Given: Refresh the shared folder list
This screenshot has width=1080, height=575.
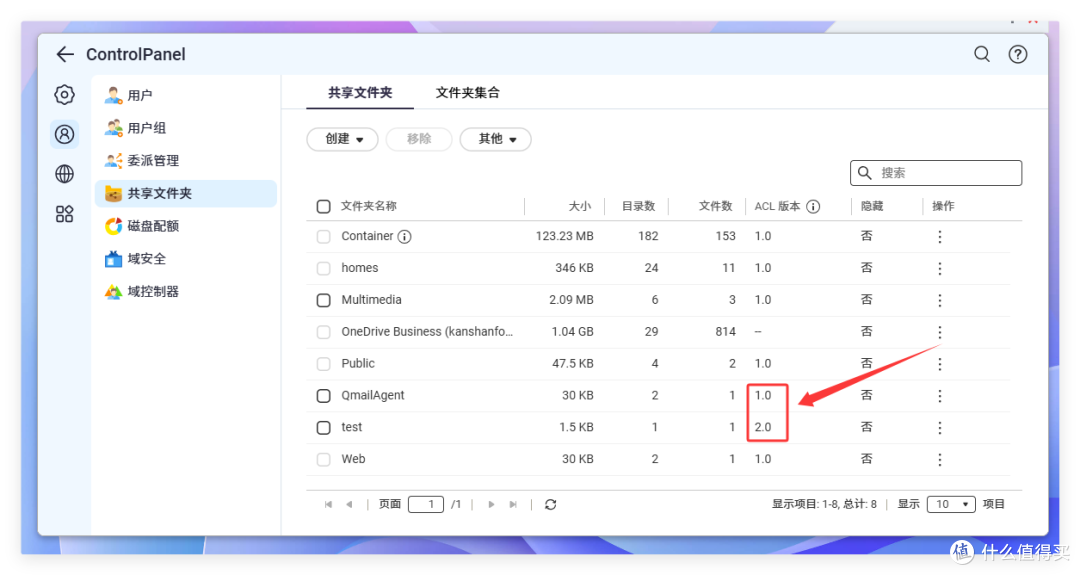Looking at the screenshot, I should point(550,505).
